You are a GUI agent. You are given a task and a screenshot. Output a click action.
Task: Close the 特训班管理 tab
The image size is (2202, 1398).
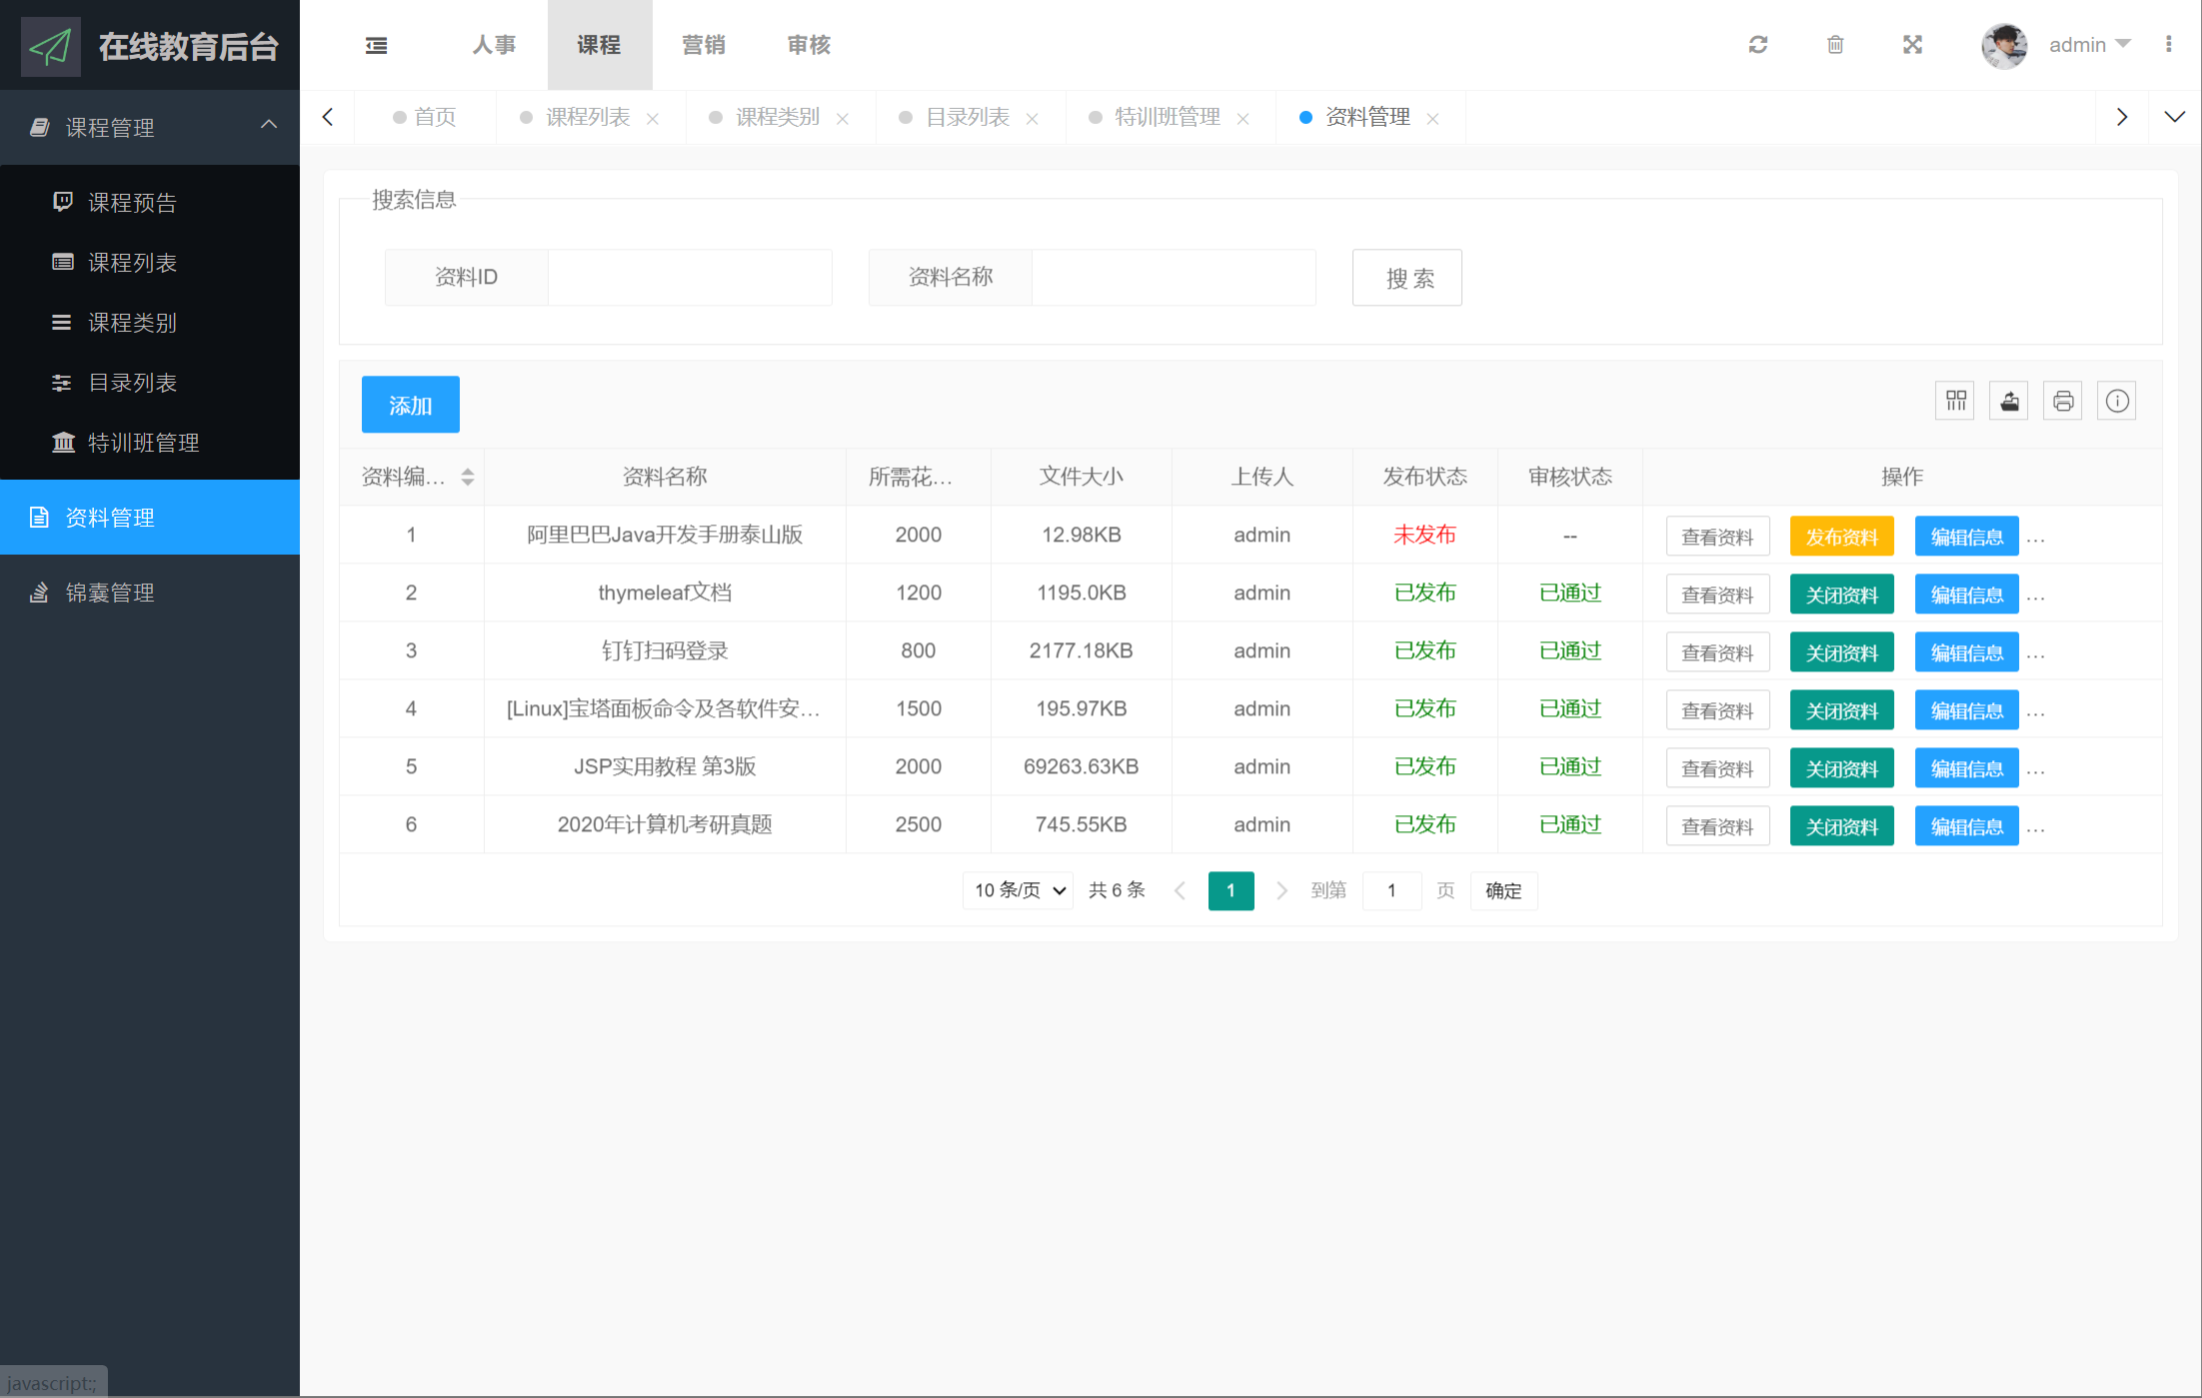(1243, 119)
